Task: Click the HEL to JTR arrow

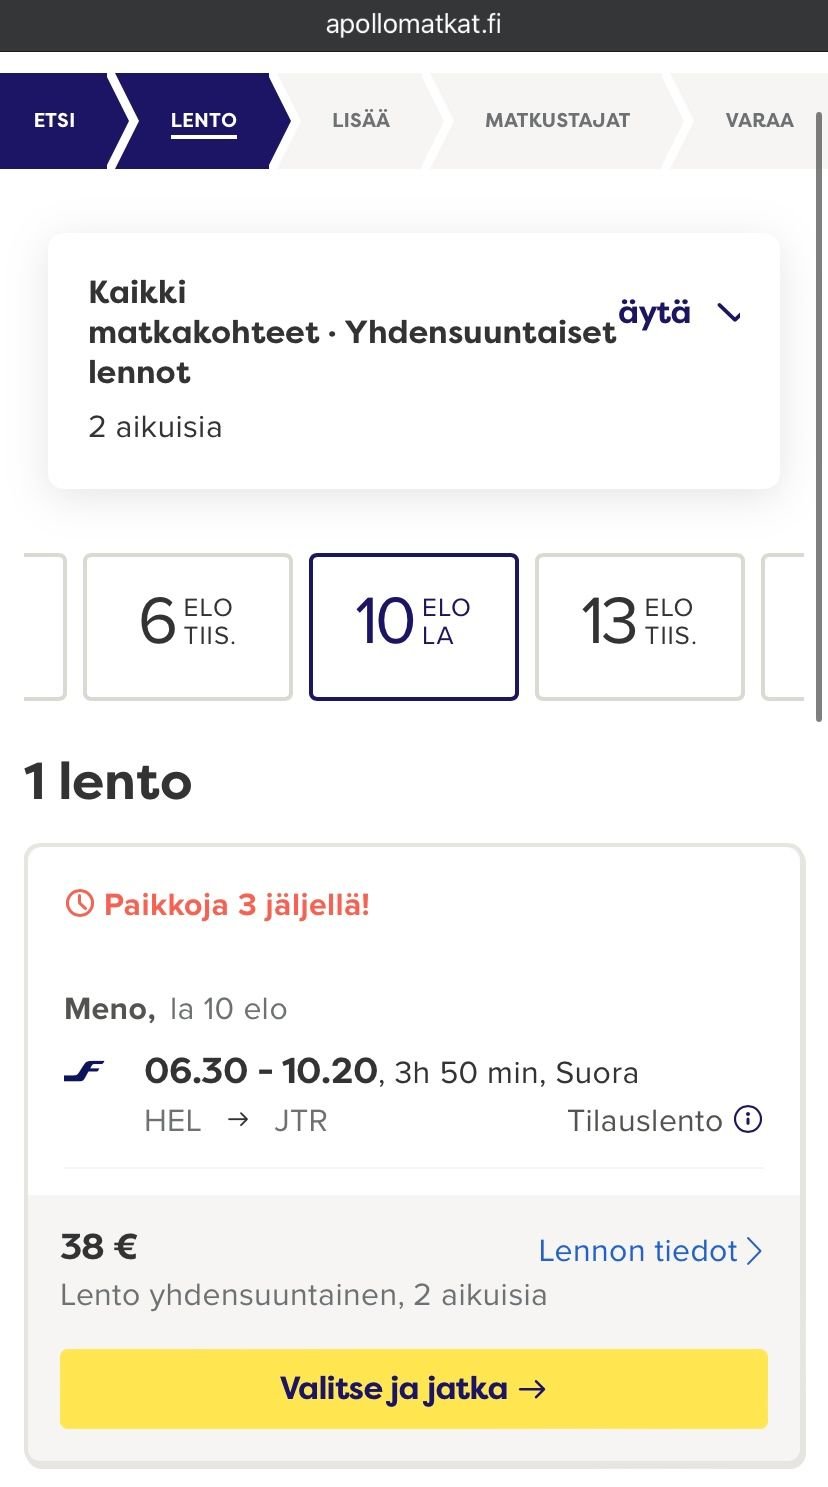Action: (237, 1119)
